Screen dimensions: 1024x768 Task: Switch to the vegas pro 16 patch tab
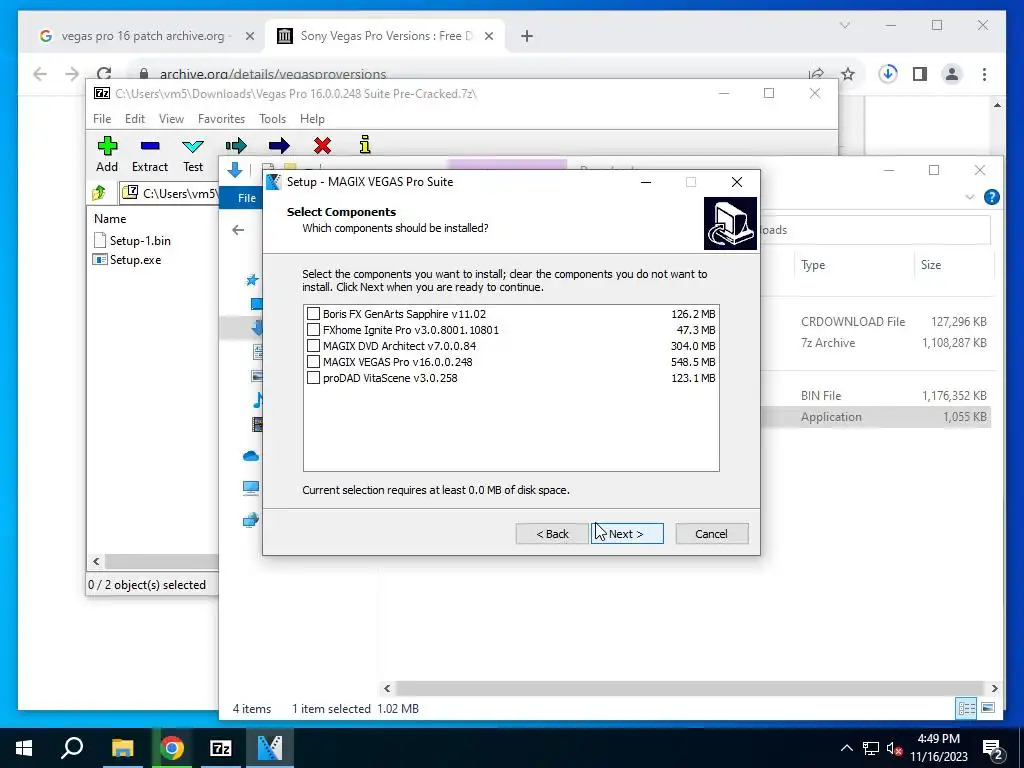[142, 36]
